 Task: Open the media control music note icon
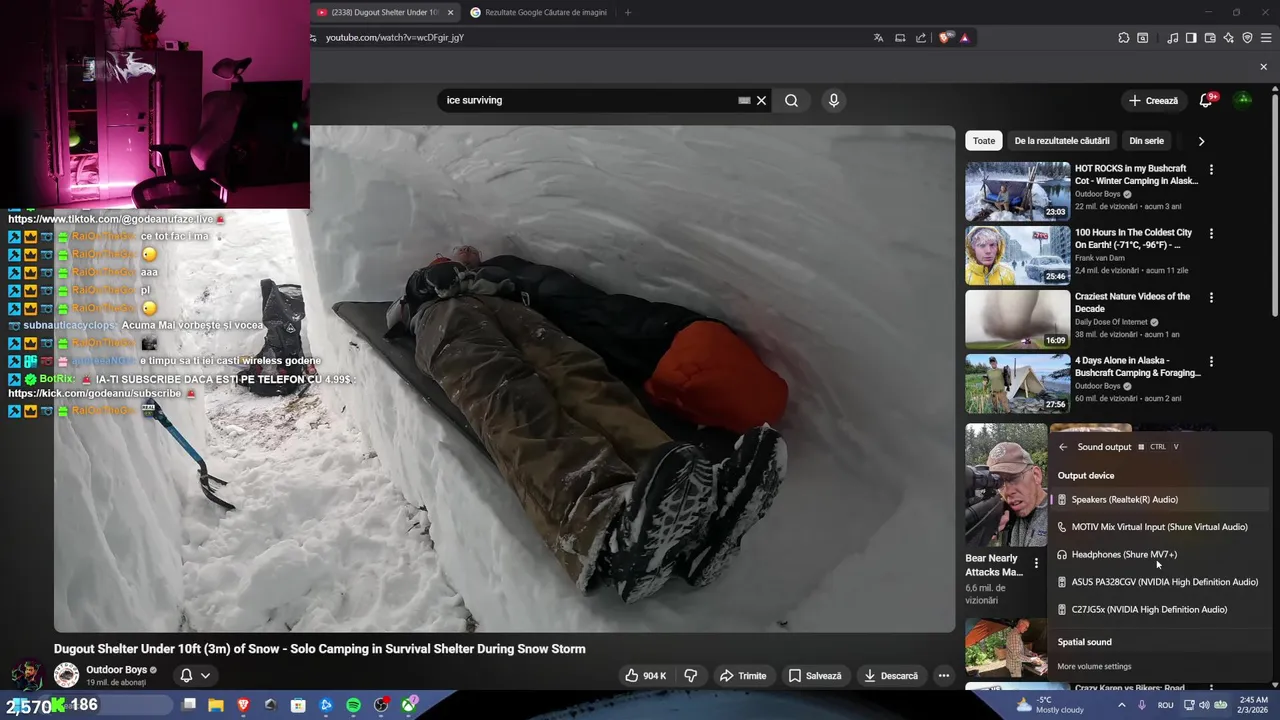click(1172, 38)
